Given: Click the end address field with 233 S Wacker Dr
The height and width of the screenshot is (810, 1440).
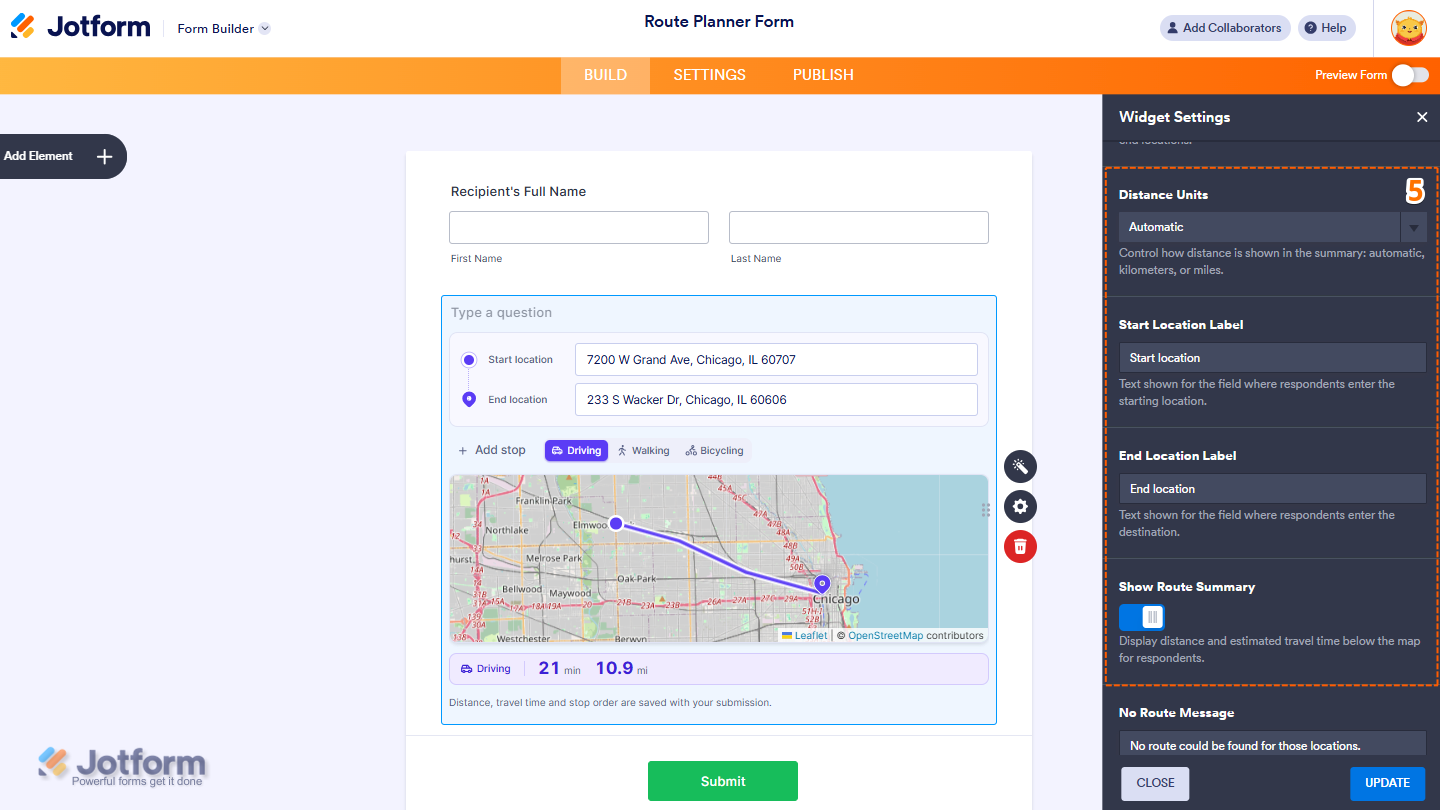Looking at the screenshot, I should (776, 400).
